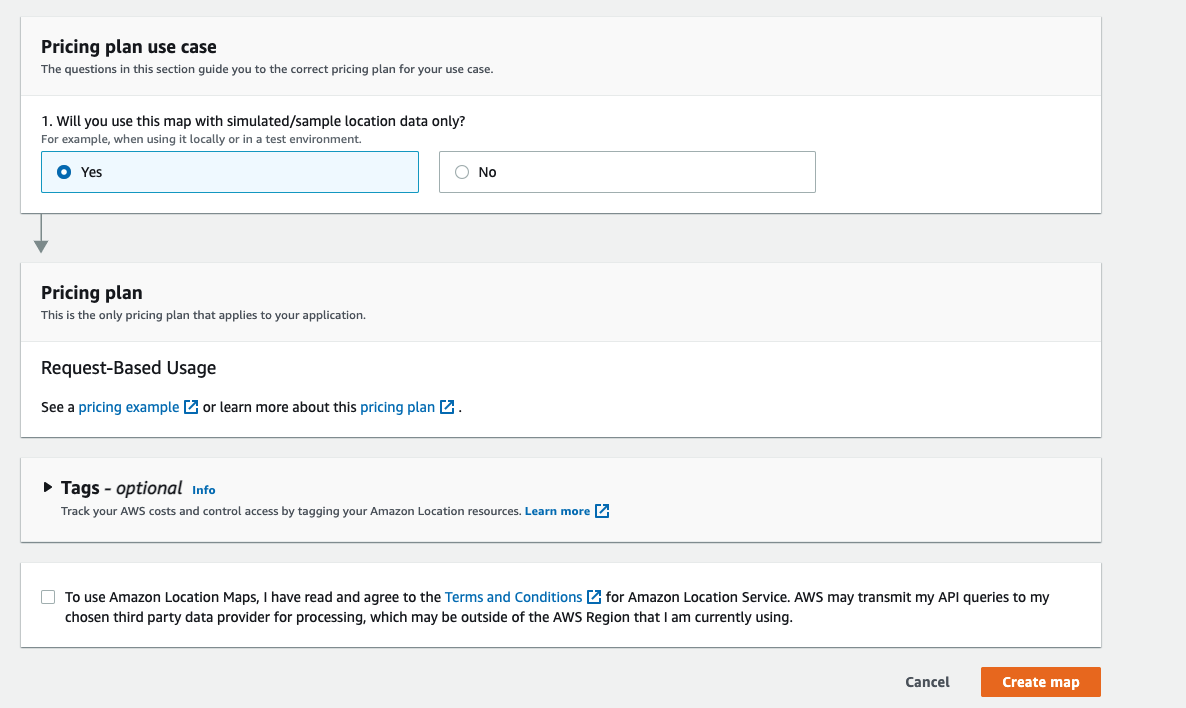Click external link icon after Learn more

click(602, 511)
